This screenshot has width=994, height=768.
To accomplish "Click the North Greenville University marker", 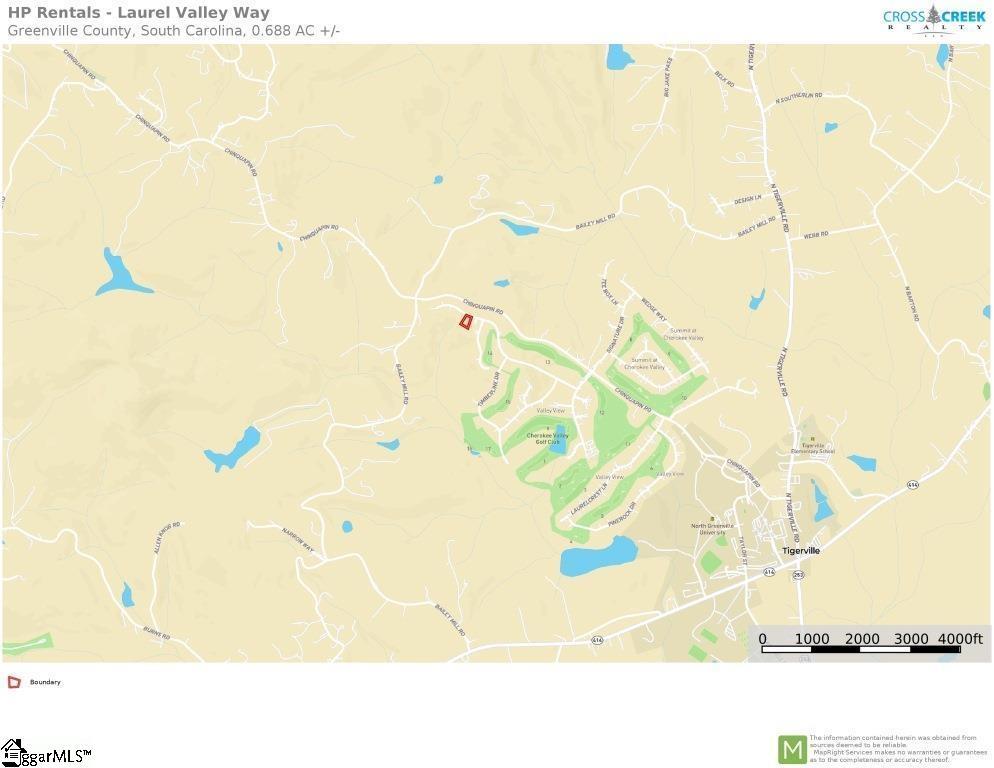I will pos(713,519).
